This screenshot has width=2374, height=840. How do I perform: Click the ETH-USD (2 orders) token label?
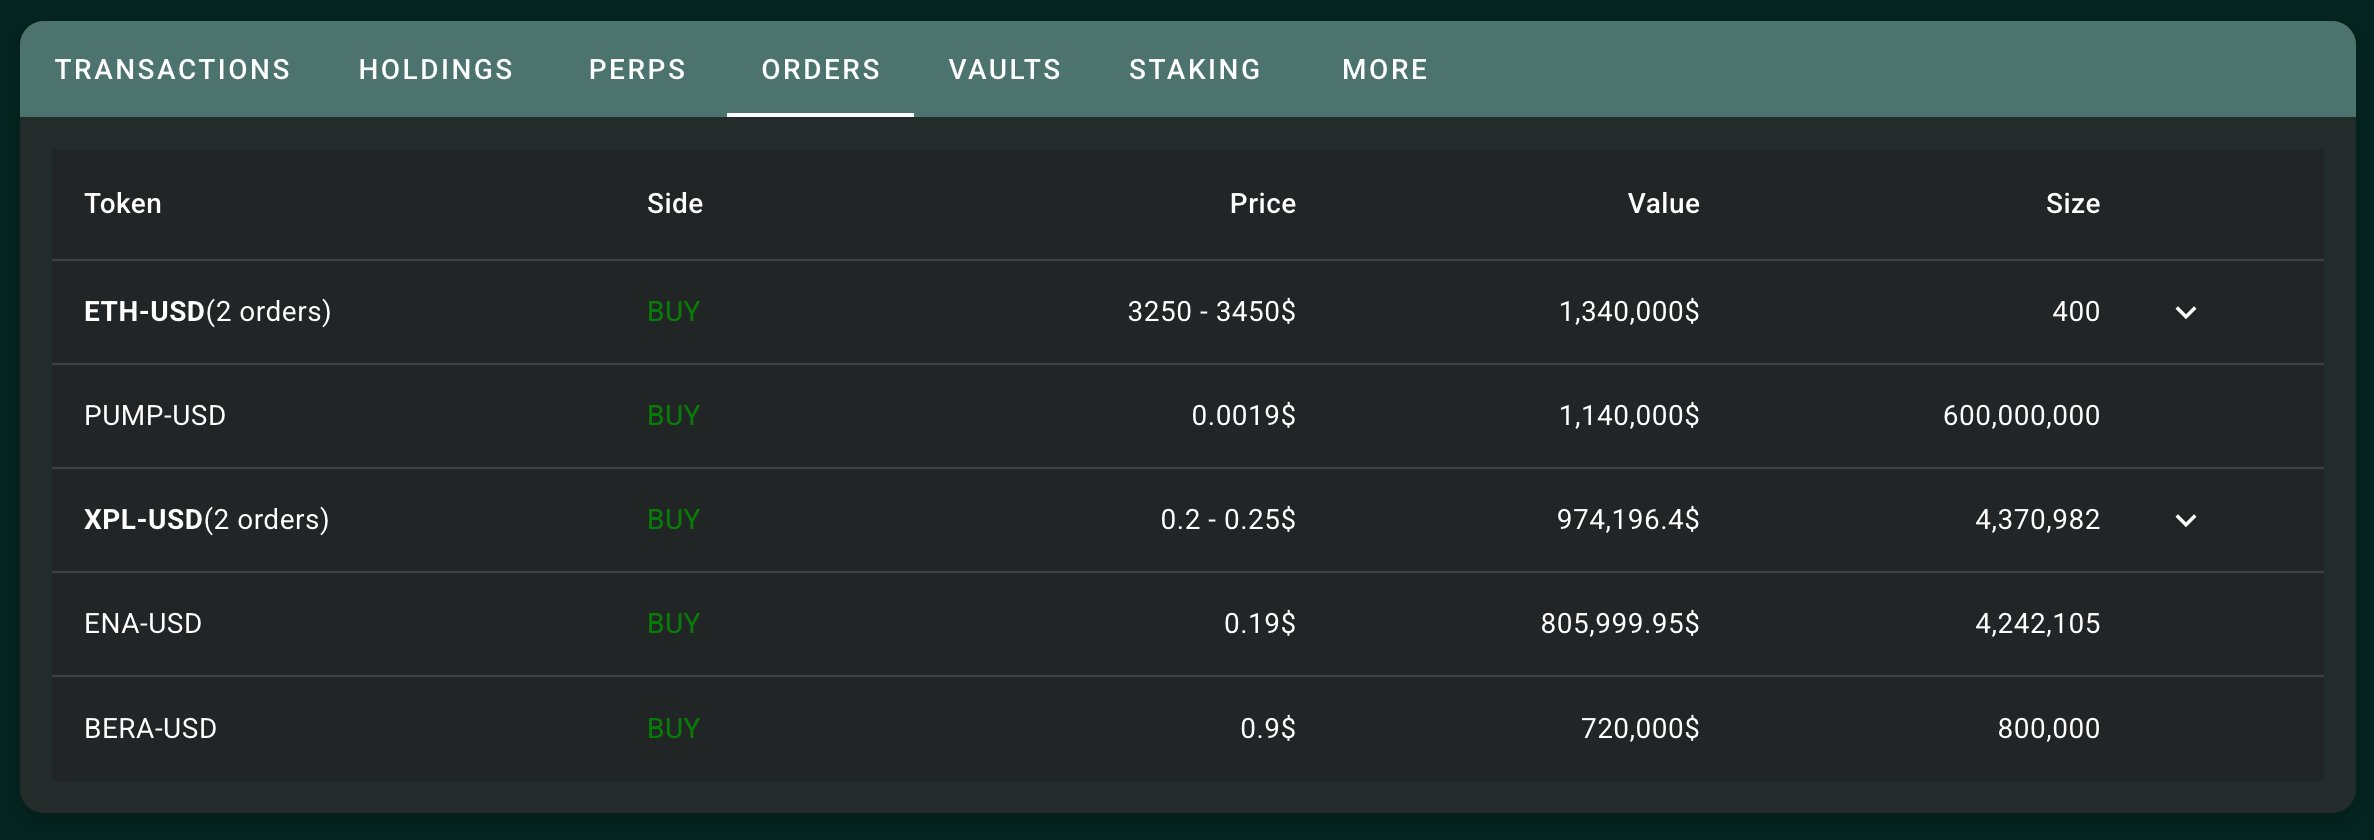point(207,312)
